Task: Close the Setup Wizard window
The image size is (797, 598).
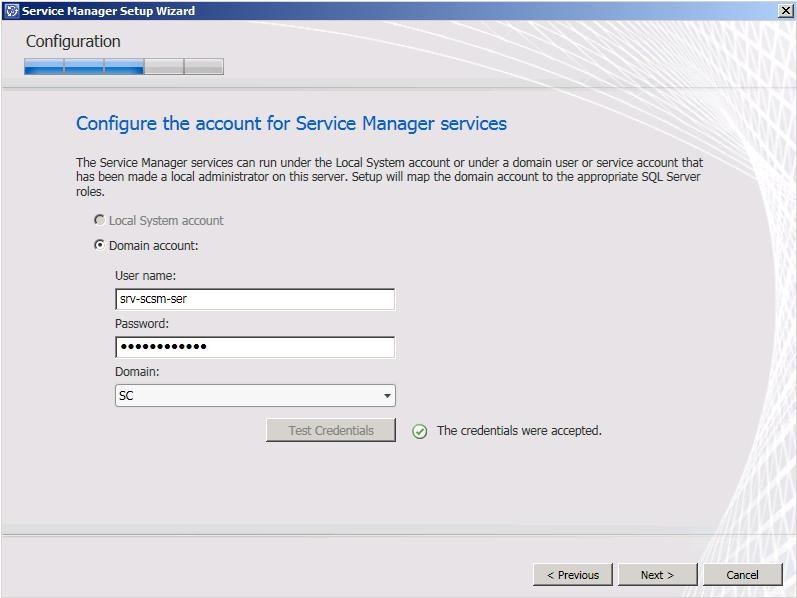Action: (x=784, y=10)
